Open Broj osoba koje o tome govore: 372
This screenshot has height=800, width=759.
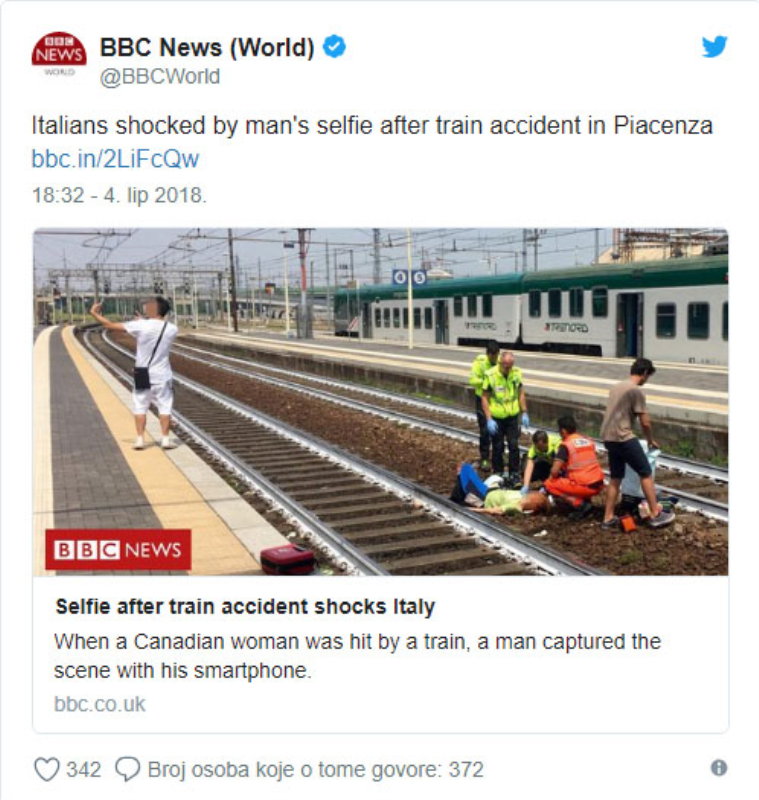pyautogui.click(x=315, y=769)
